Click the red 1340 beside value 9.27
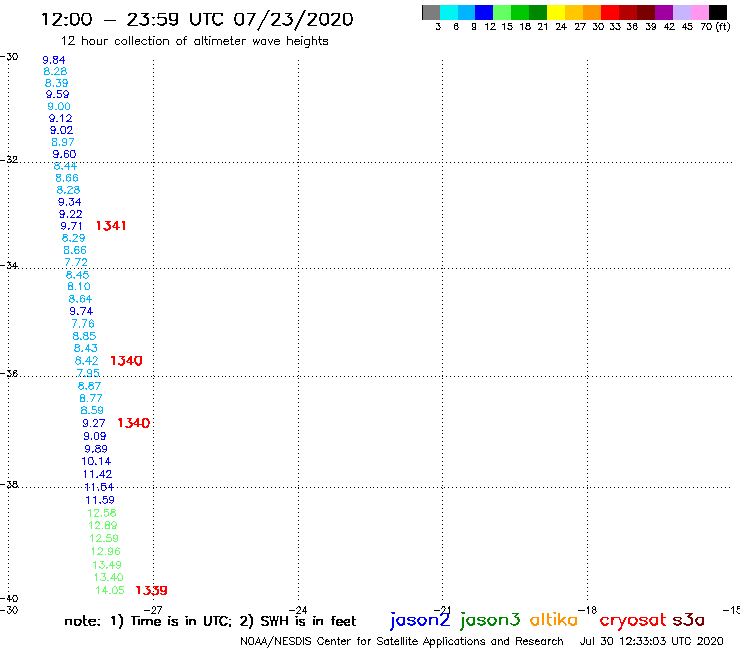Viewport: 740px width, 650px height. click(x=134, y=423)
